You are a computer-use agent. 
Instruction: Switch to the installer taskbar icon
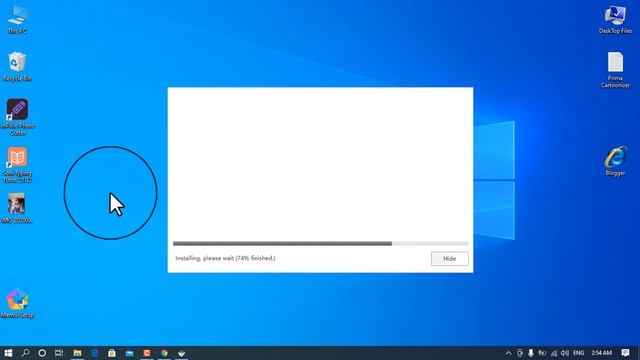pyautogui.click(x=182, y=353)
